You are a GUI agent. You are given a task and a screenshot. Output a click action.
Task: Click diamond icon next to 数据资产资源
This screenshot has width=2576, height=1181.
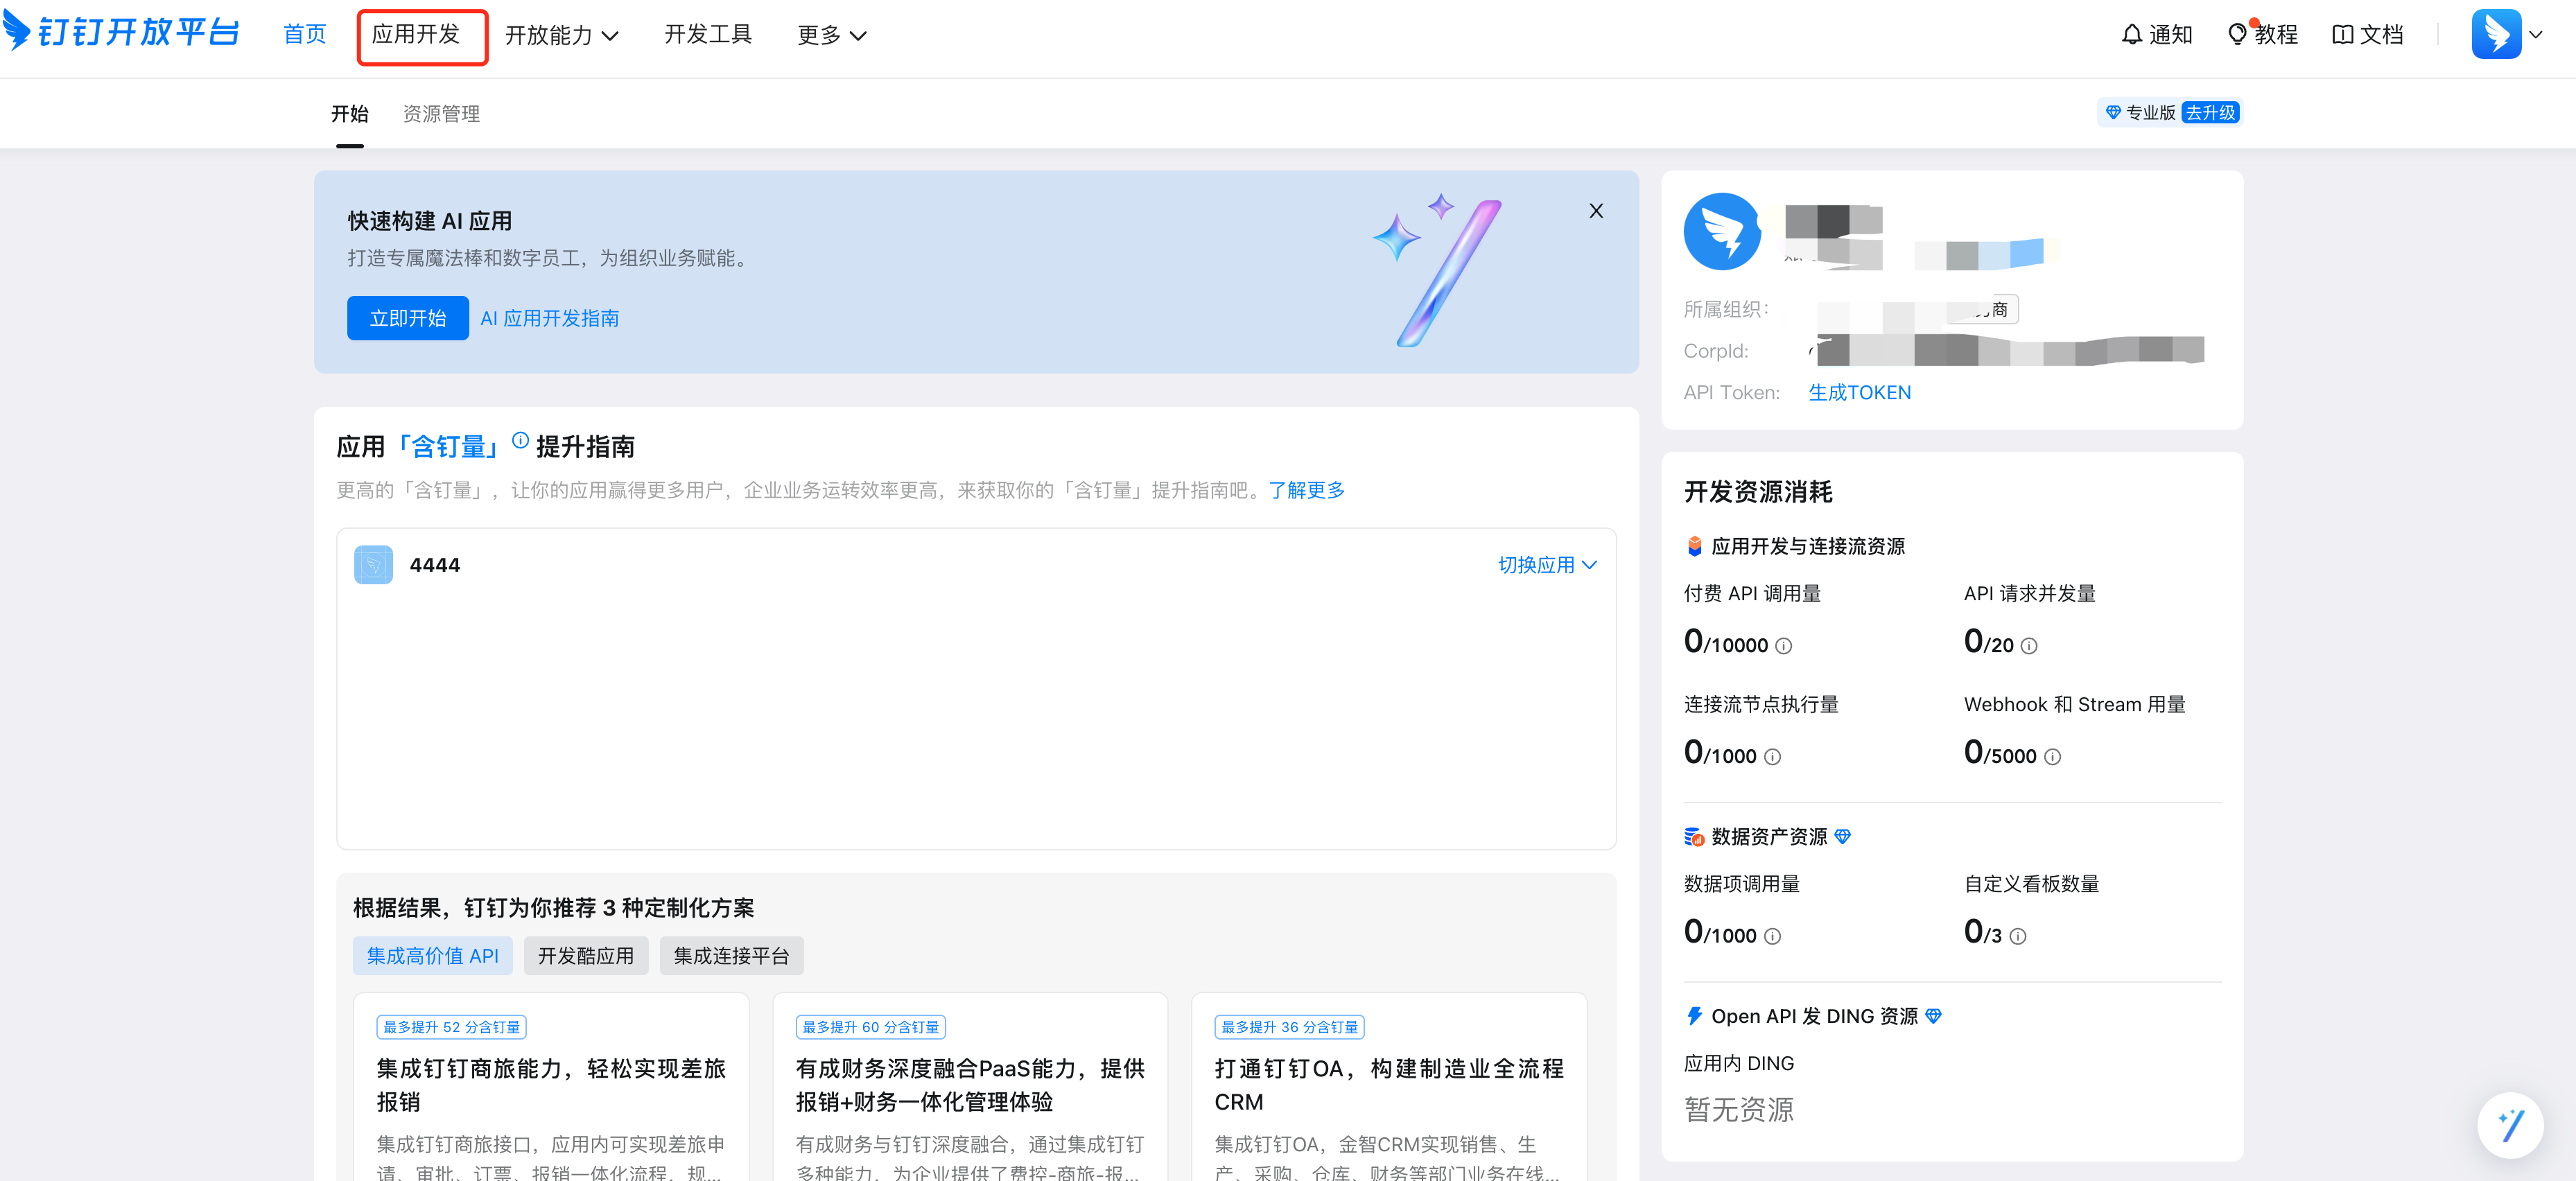point(1843,836)
